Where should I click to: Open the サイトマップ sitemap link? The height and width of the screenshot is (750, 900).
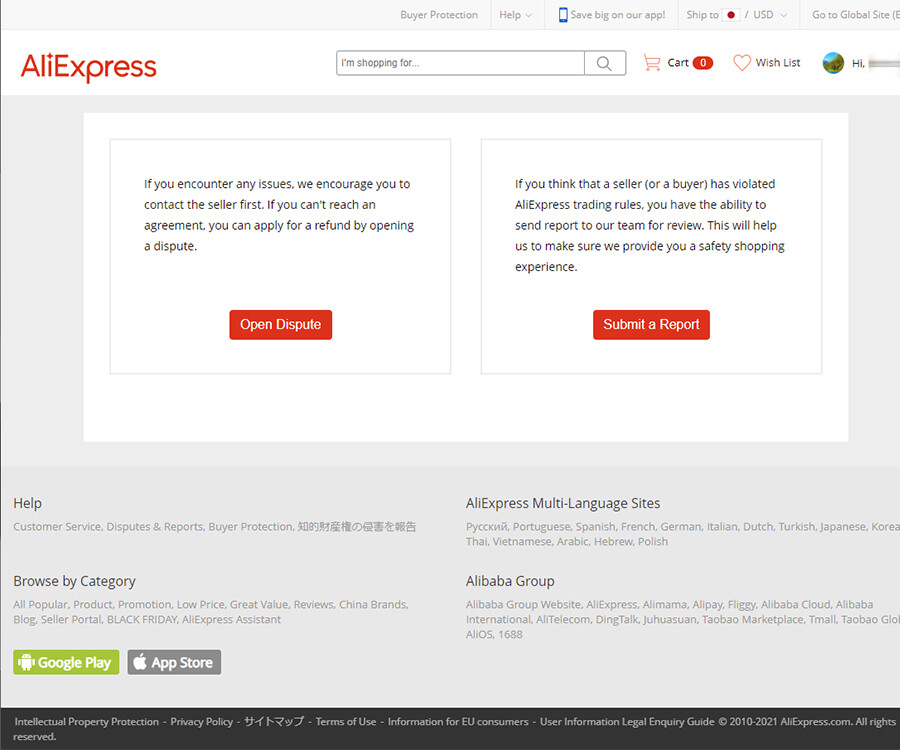tap(274, 721)
